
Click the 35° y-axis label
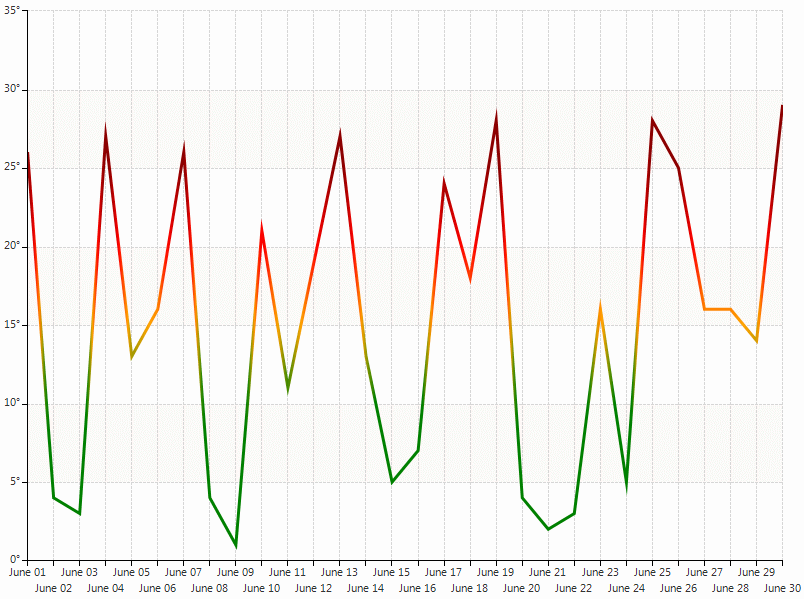coord(12,10)
